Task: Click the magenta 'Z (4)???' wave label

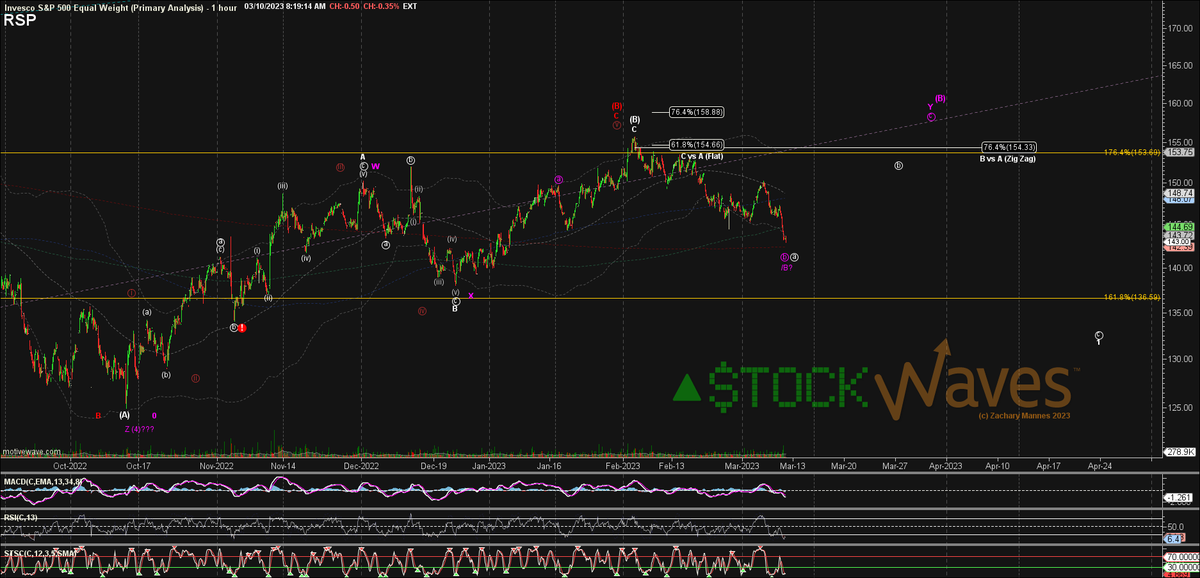Action: pyautogui.click(x=139, y=428)
